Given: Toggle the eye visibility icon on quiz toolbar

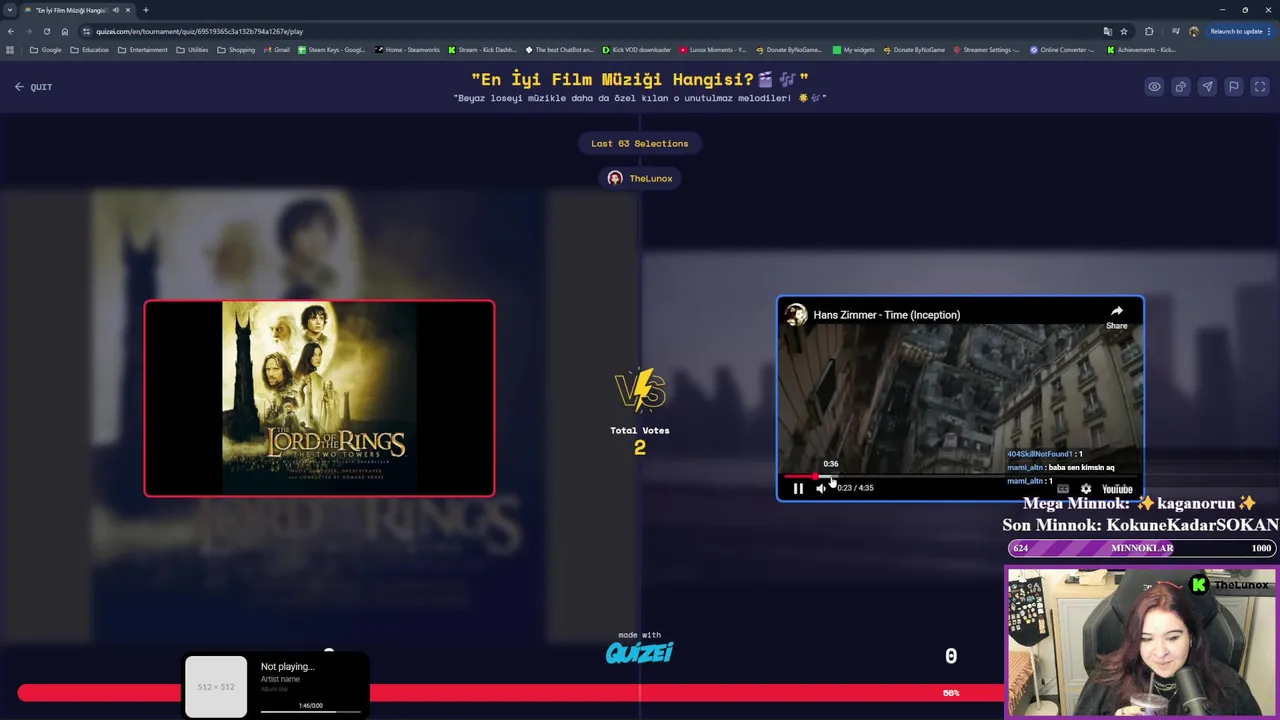Looking at the screenshot, I should 1154,87.
